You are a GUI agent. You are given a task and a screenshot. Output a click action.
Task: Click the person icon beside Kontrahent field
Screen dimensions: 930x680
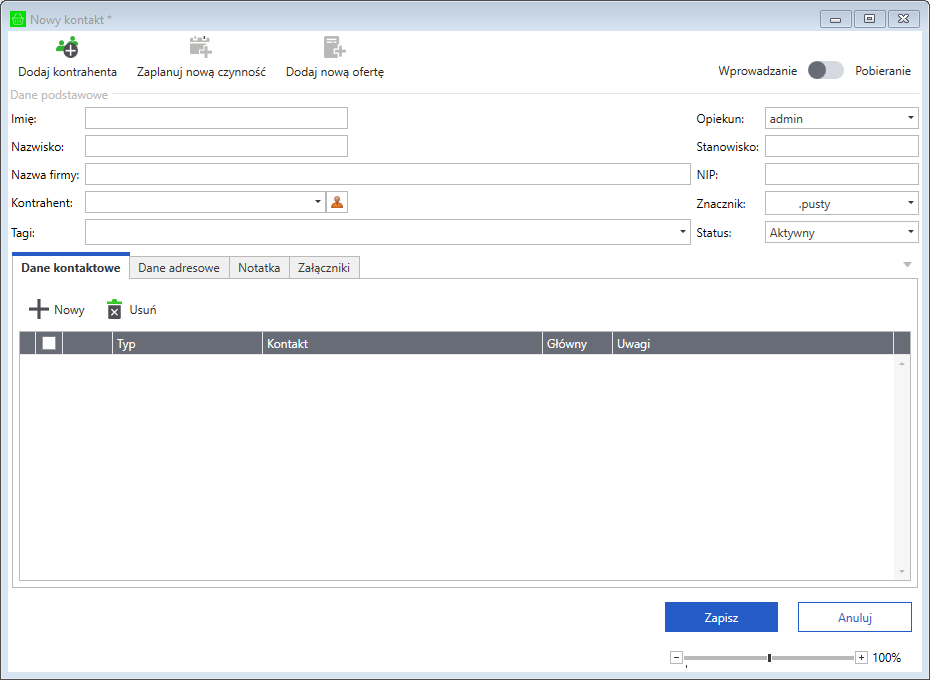click(337, 202)
